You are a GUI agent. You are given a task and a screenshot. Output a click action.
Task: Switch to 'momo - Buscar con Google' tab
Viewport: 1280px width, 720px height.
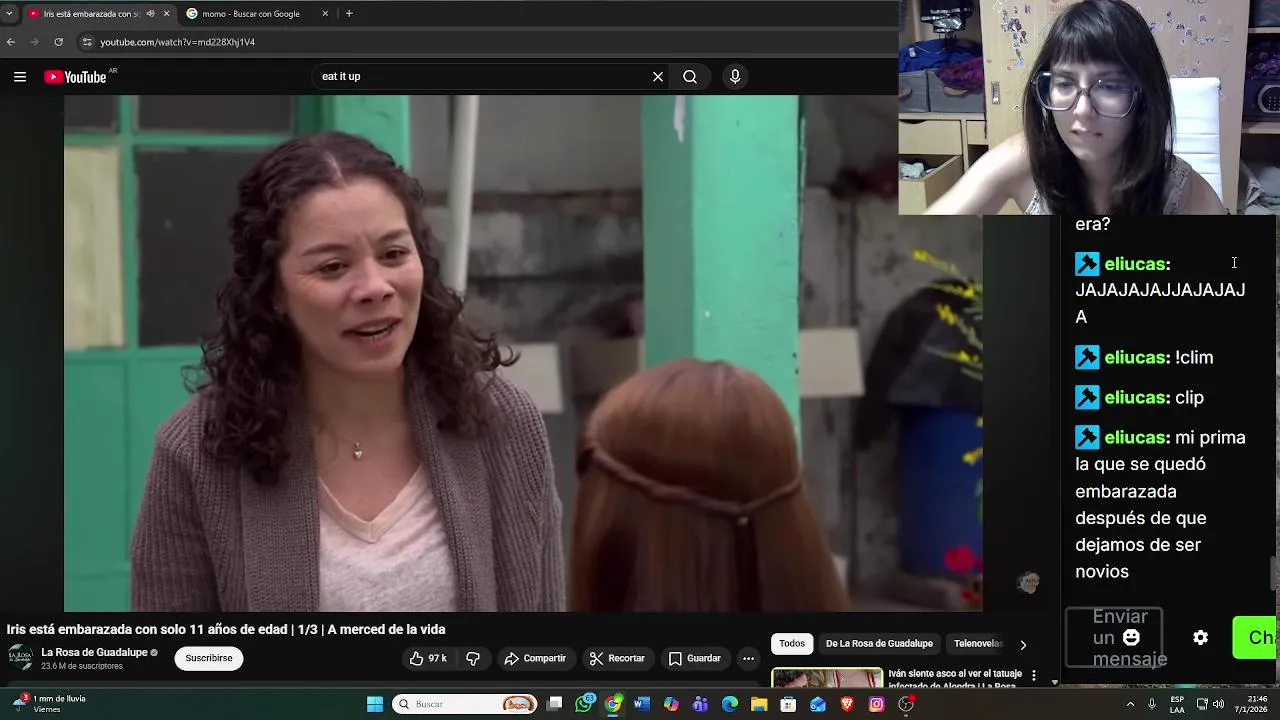click(x=251, y=14)
